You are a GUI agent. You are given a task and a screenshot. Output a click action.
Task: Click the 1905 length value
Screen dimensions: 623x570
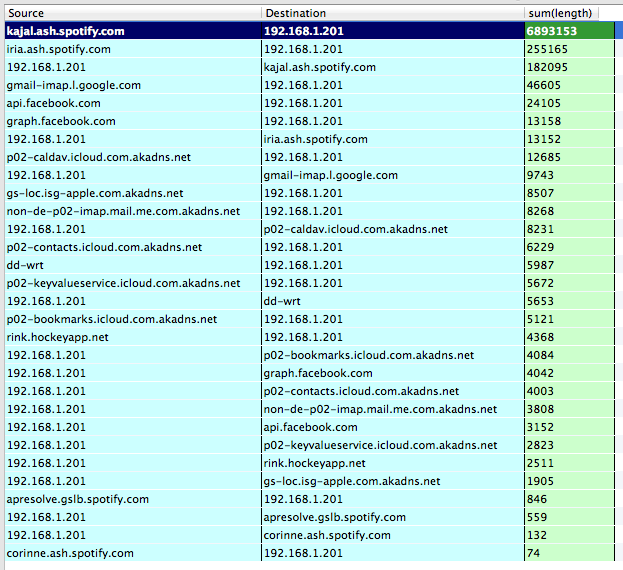[540, 481]
